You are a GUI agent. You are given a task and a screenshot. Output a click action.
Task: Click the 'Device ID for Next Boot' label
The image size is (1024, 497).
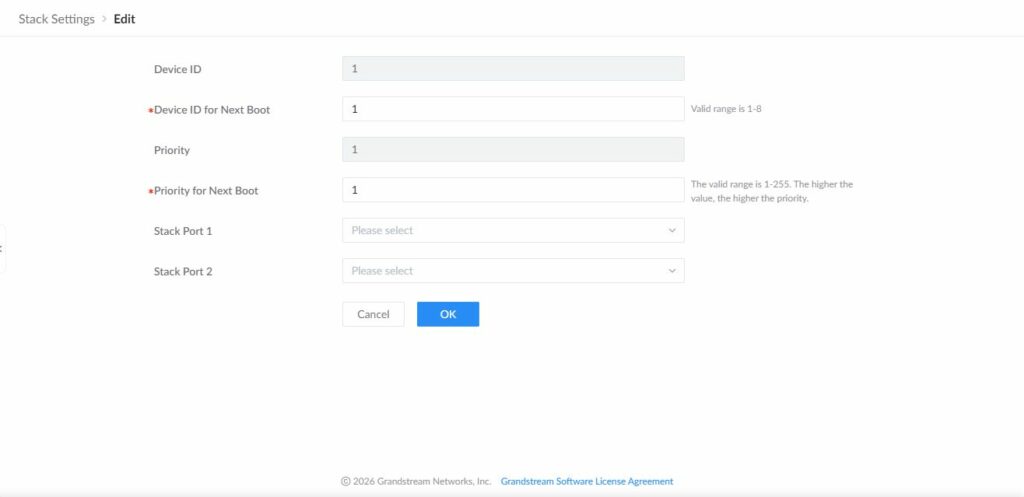point(212,110)
